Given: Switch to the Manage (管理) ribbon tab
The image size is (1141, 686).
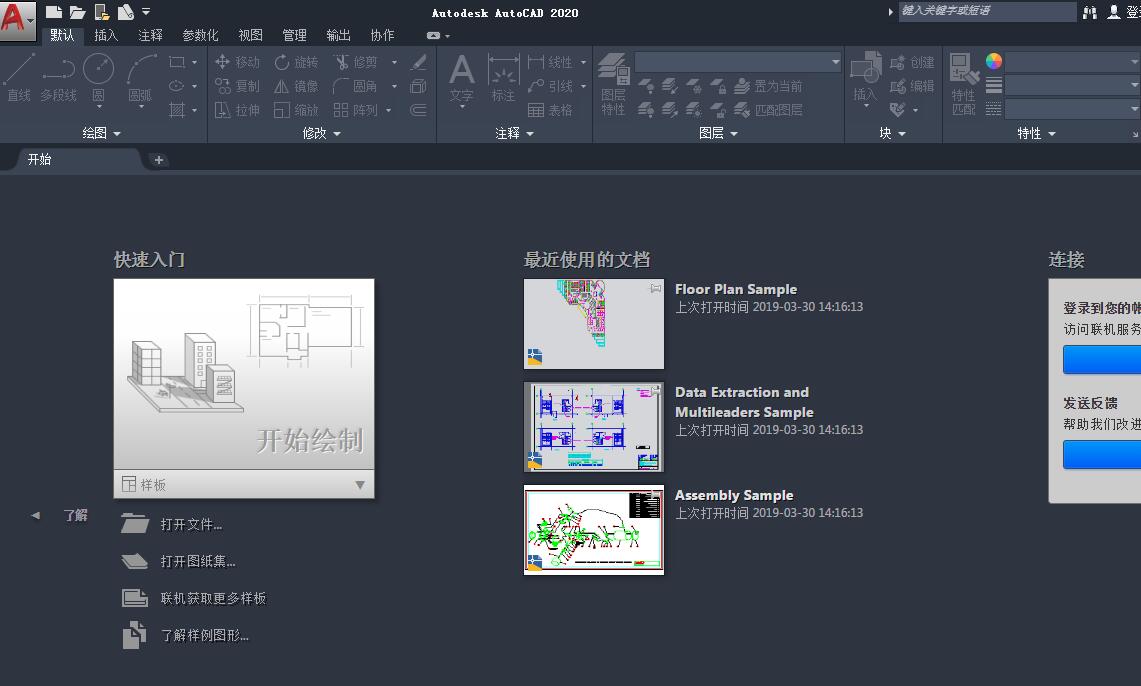Looking at the screenshot, I should [294, 35].
